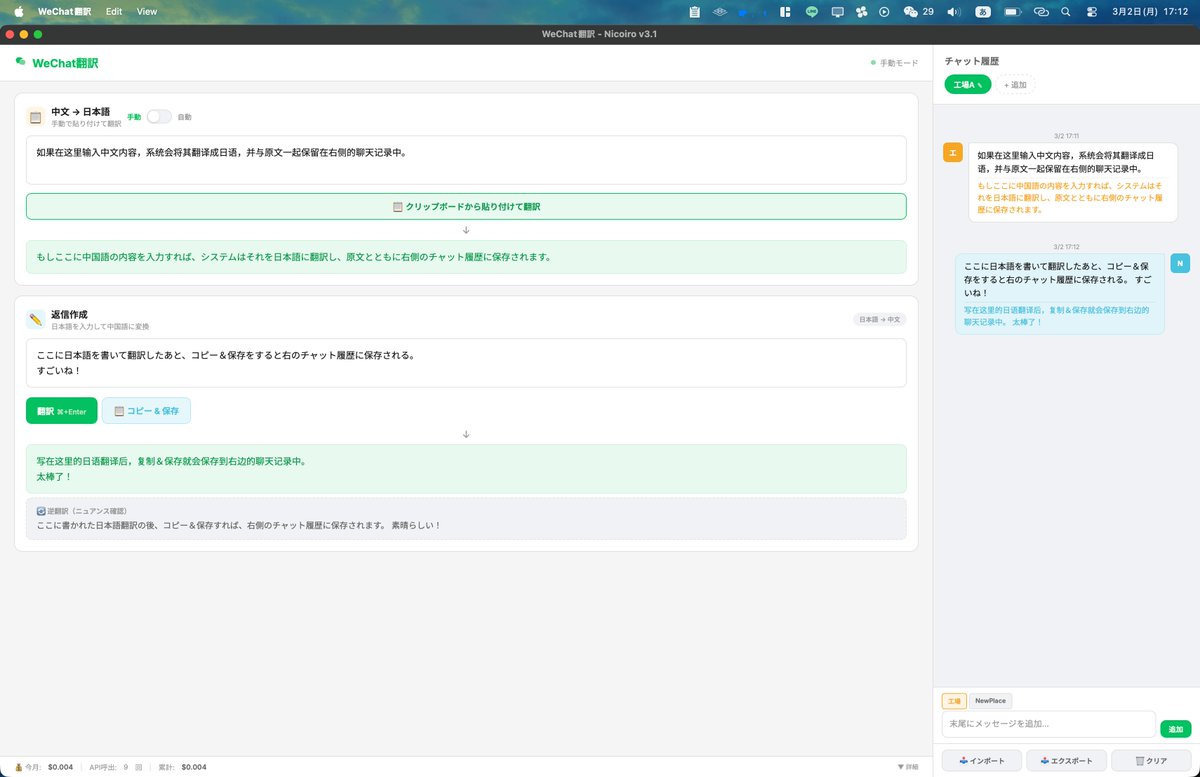
Task: Click the volume icon in the menu bar
Action: coord(954,12)
